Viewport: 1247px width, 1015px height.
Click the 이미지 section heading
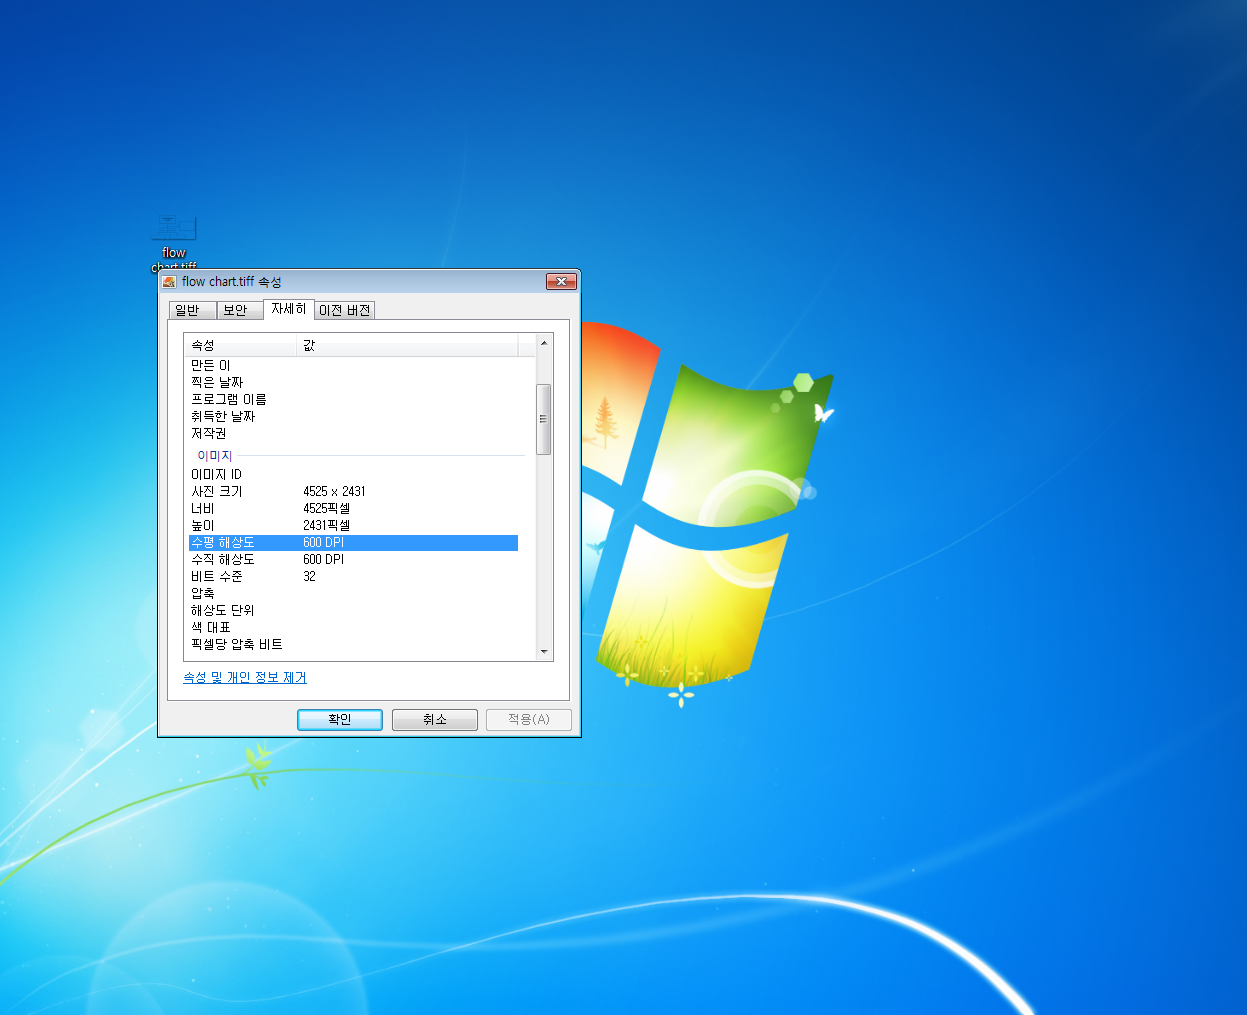214,456
